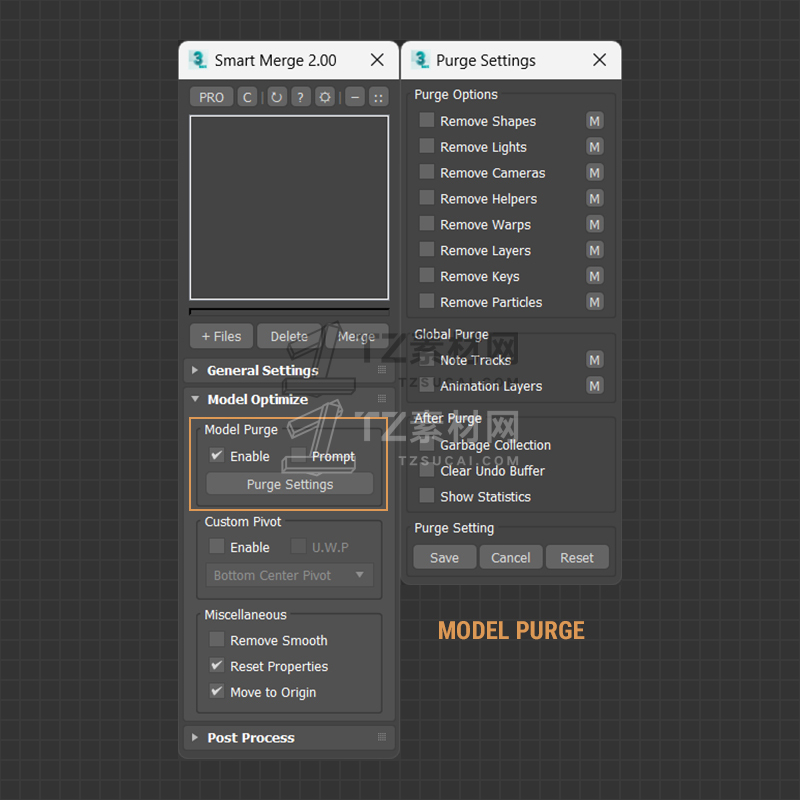Viewport: 800px width, 800px height.
Task: Save the purge settings
Action: (444, 557)
